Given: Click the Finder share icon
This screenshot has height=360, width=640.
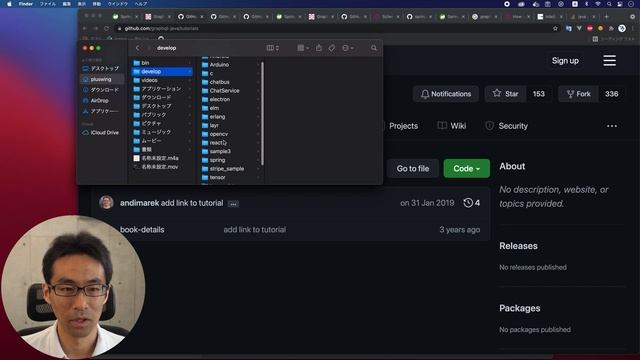Looking at the screenshot, I should click(x=319, y=48).
